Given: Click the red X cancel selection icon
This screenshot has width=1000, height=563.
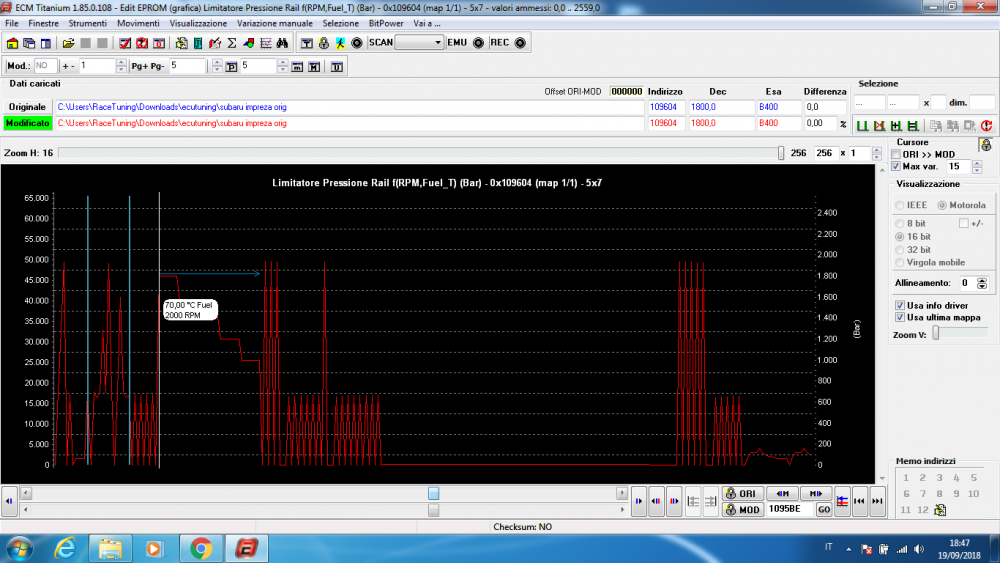Looking at the screenshot, I should (879, 126).
